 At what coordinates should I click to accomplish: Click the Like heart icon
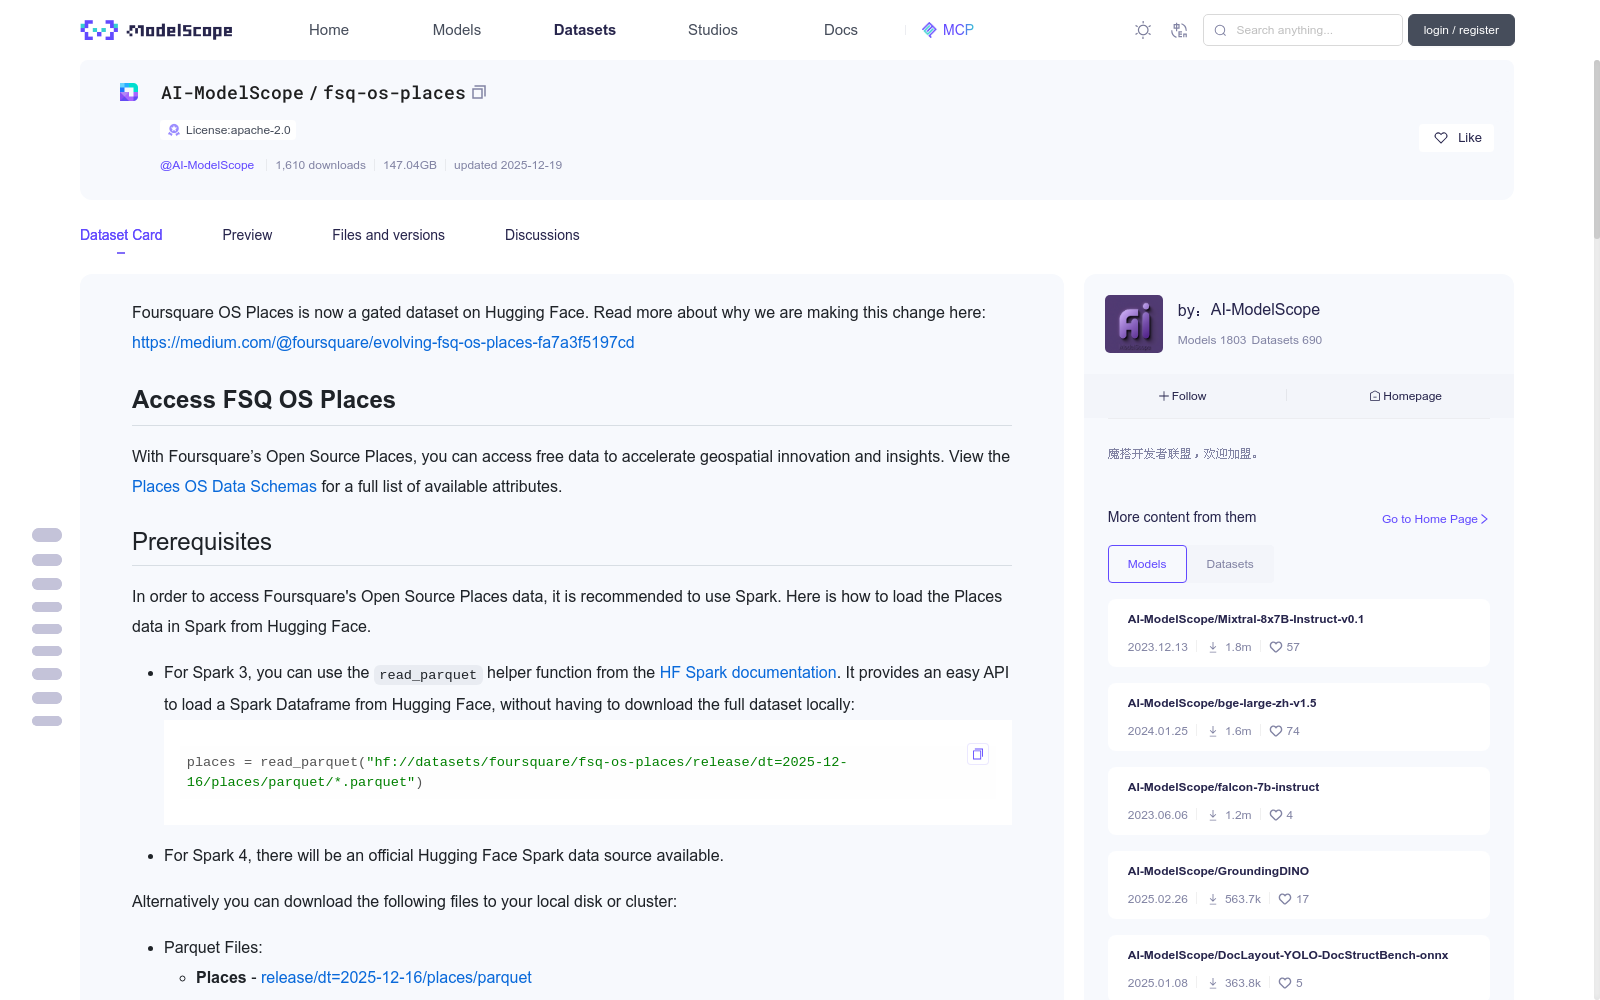[x=1441, y=138]
